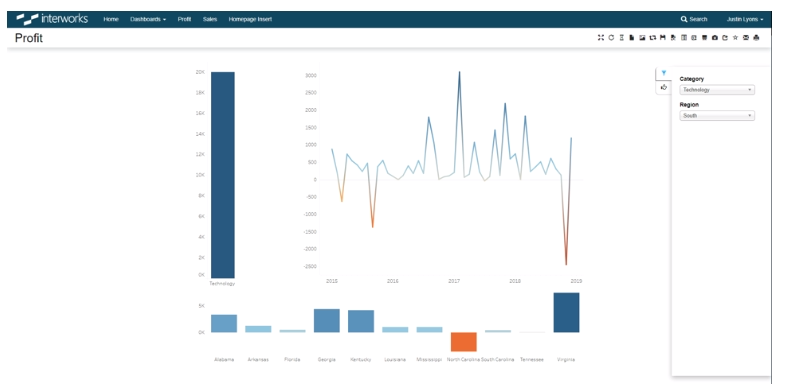The width and height of the screenshot is (787, 392).
Task: Click the 'South Carolina' state axis label
Action: click(x=497, y=359)
